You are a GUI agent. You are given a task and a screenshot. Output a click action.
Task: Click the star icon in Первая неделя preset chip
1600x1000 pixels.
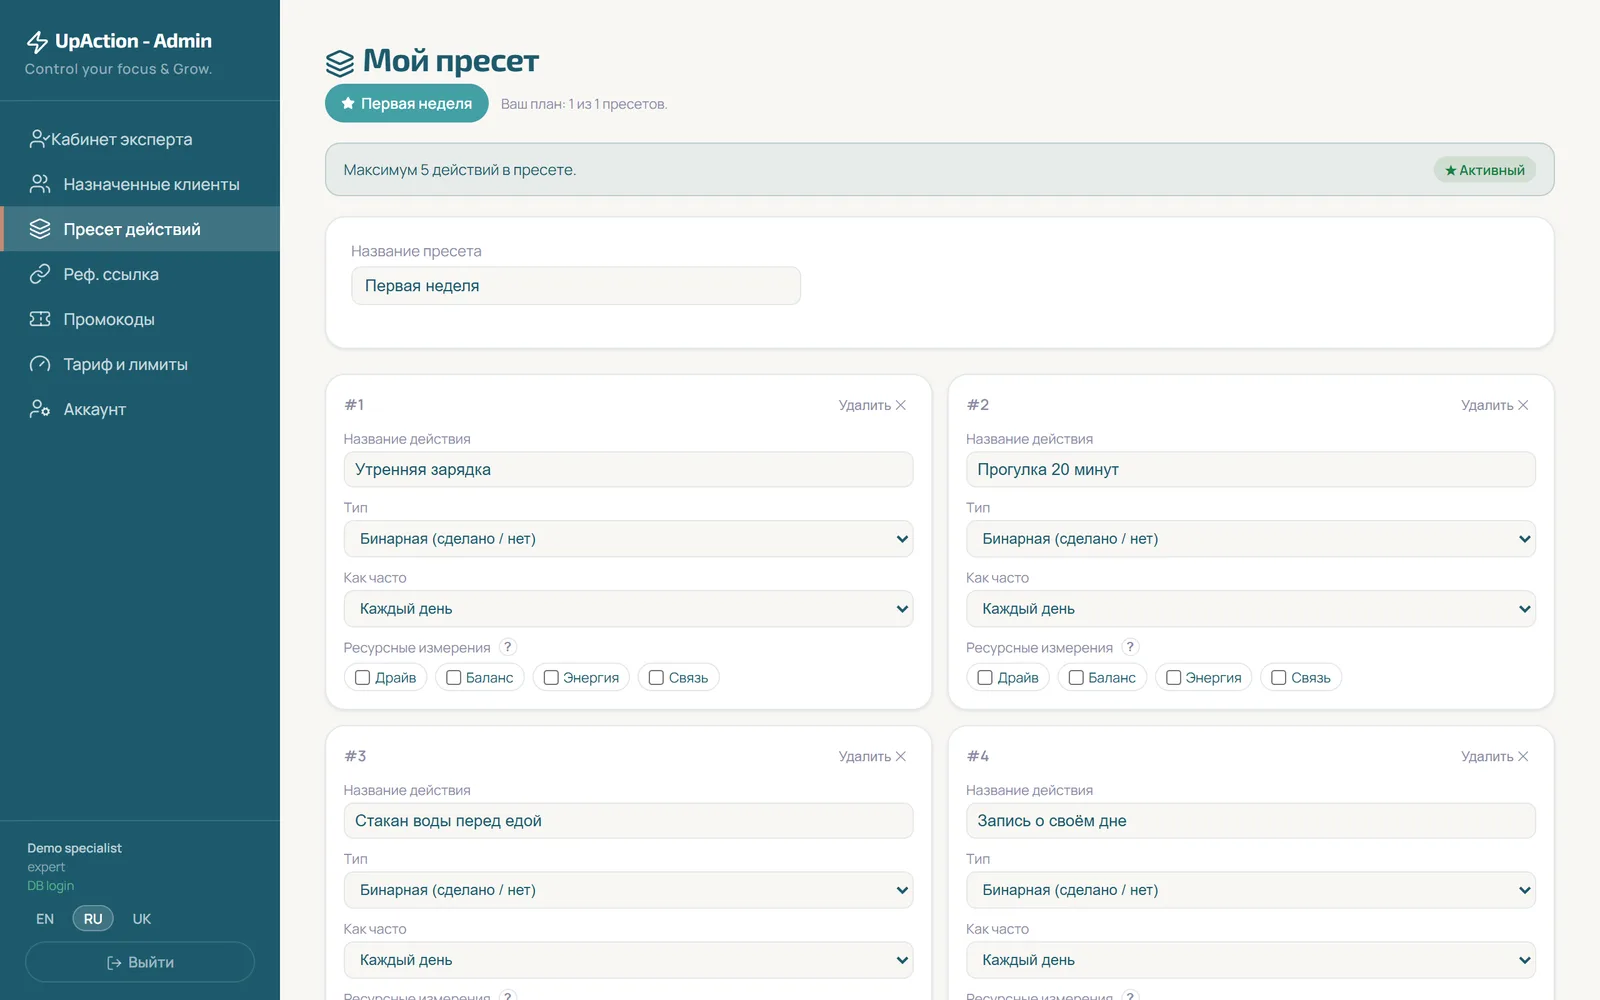[348, 103]
